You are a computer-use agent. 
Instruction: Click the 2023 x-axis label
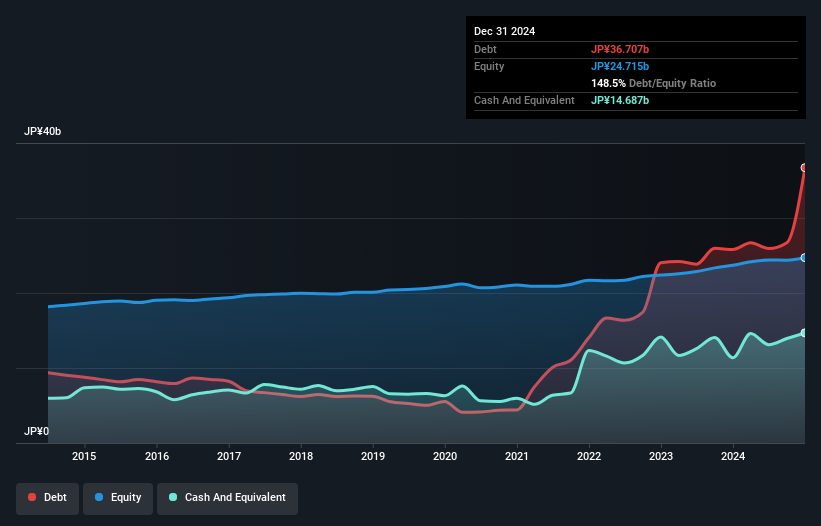[x=661, y=456]
